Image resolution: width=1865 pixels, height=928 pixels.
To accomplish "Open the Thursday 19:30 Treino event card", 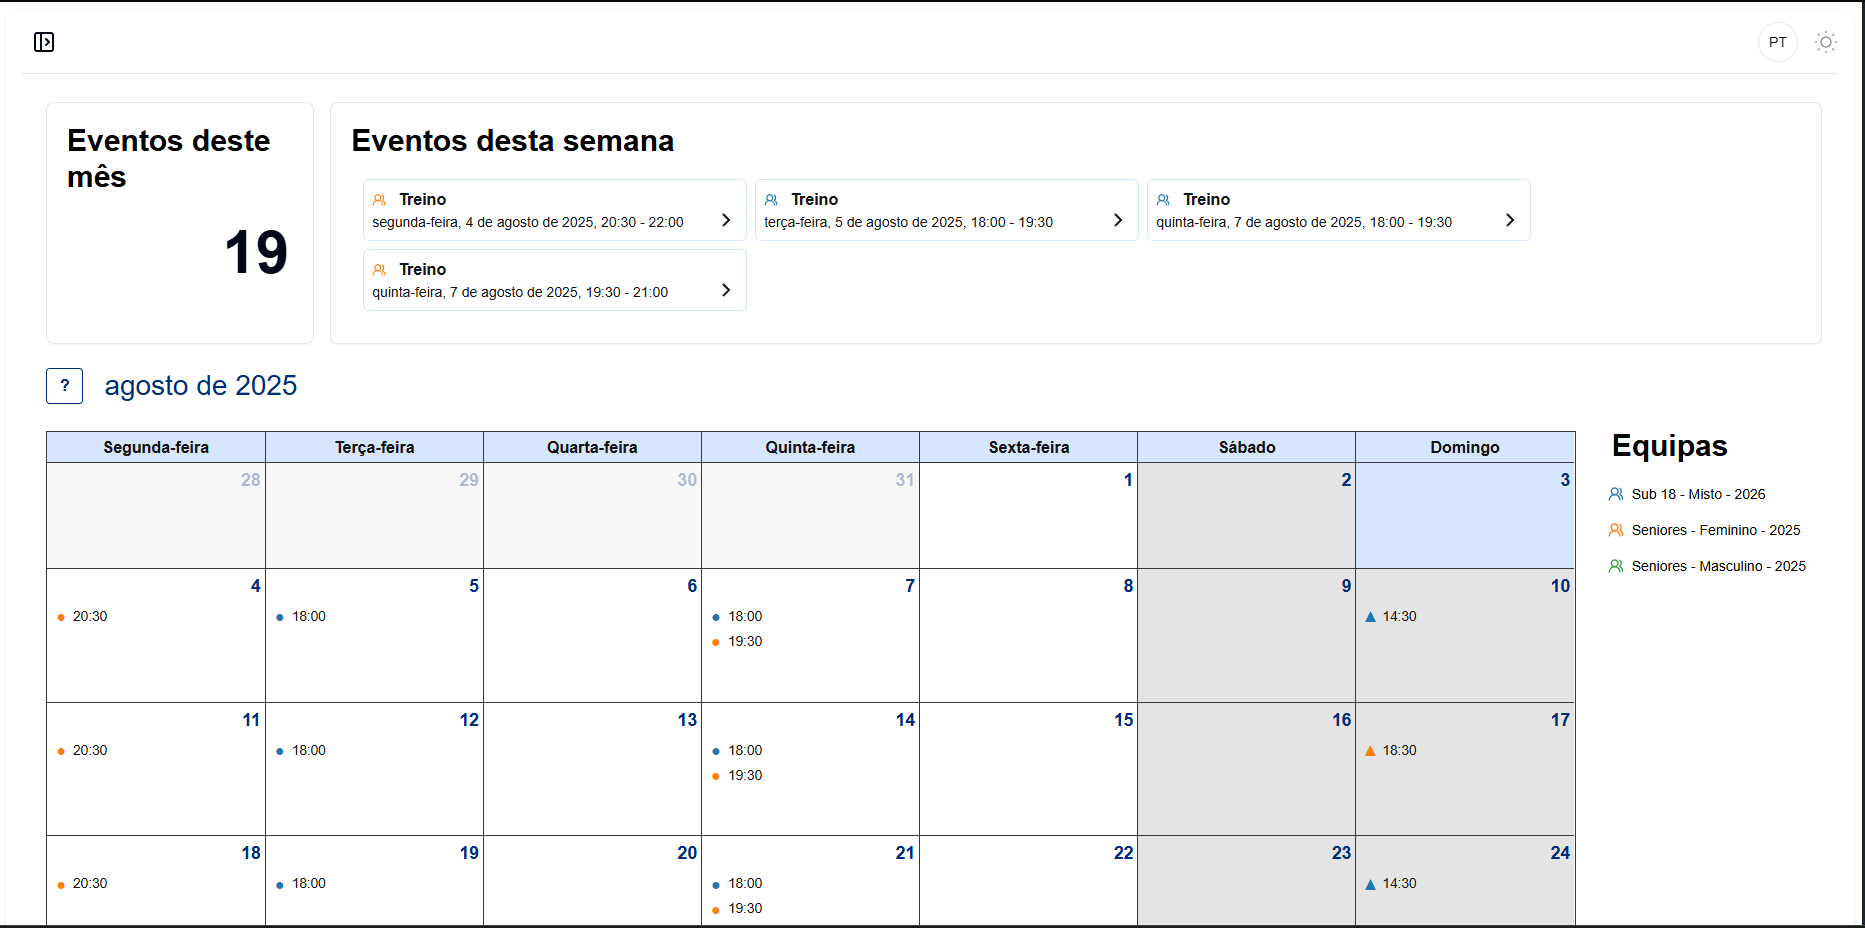I will pyautogui.click(x=554, y=280).
